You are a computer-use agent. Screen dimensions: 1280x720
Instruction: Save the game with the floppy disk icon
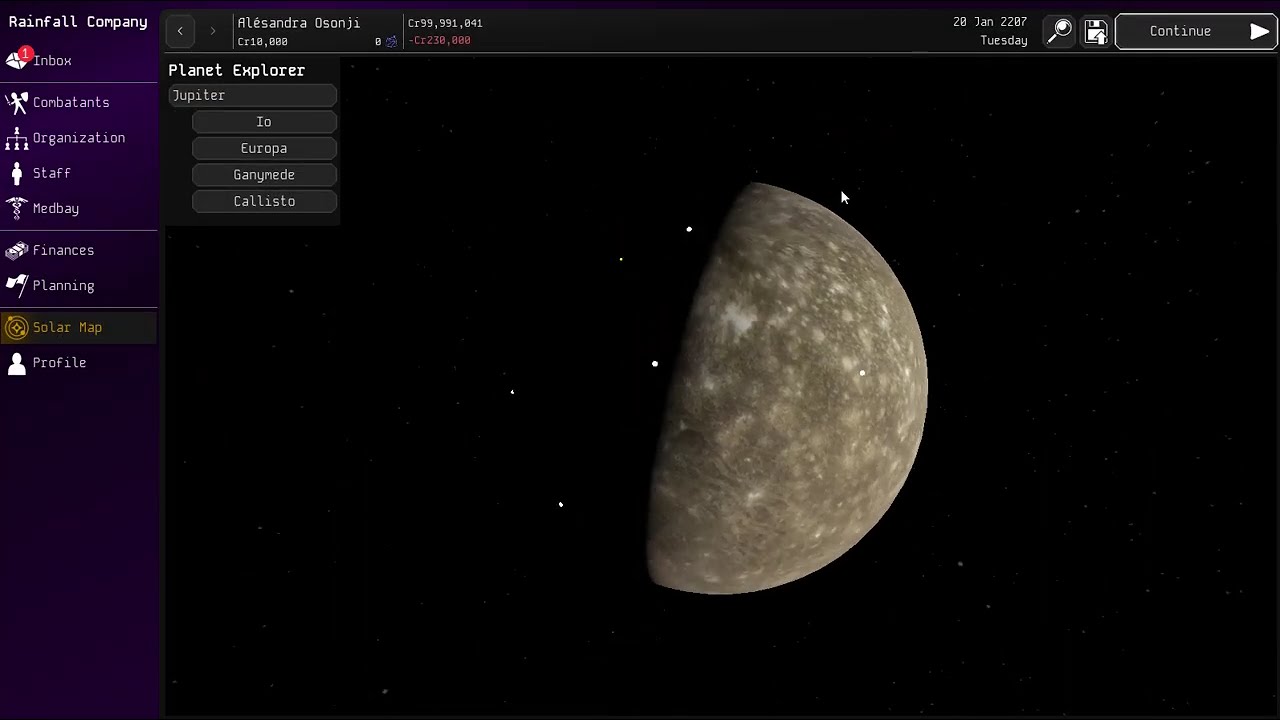(1096, 32)
